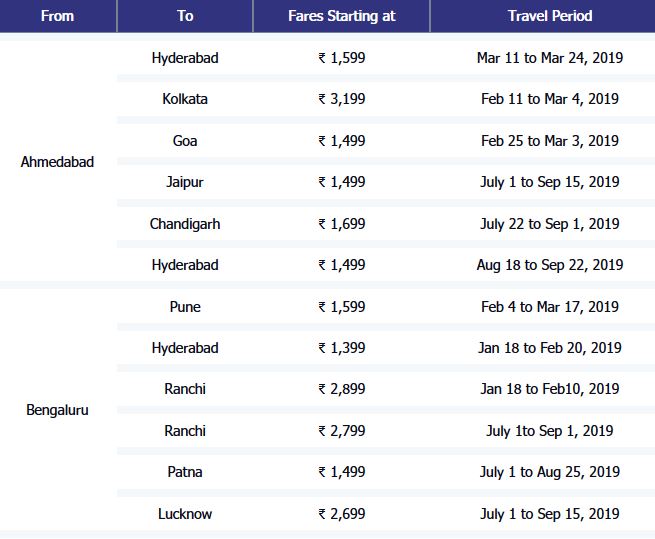Click Aug 18 to Sep 22, 2019 period
This screenshot has width=655, height=539.
(549, 265)
